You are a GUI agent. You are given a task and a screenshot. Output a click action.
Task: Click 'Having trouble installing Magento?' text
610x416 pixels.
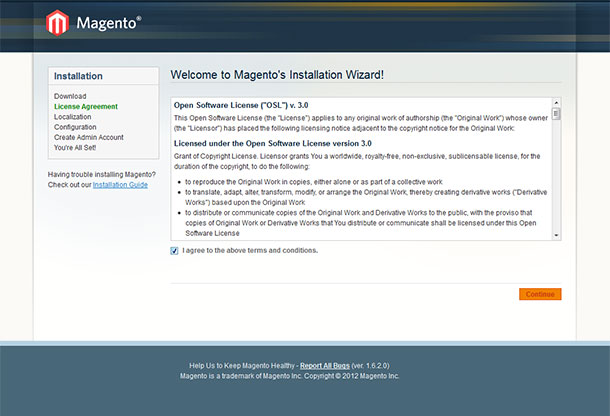point(102,174)
